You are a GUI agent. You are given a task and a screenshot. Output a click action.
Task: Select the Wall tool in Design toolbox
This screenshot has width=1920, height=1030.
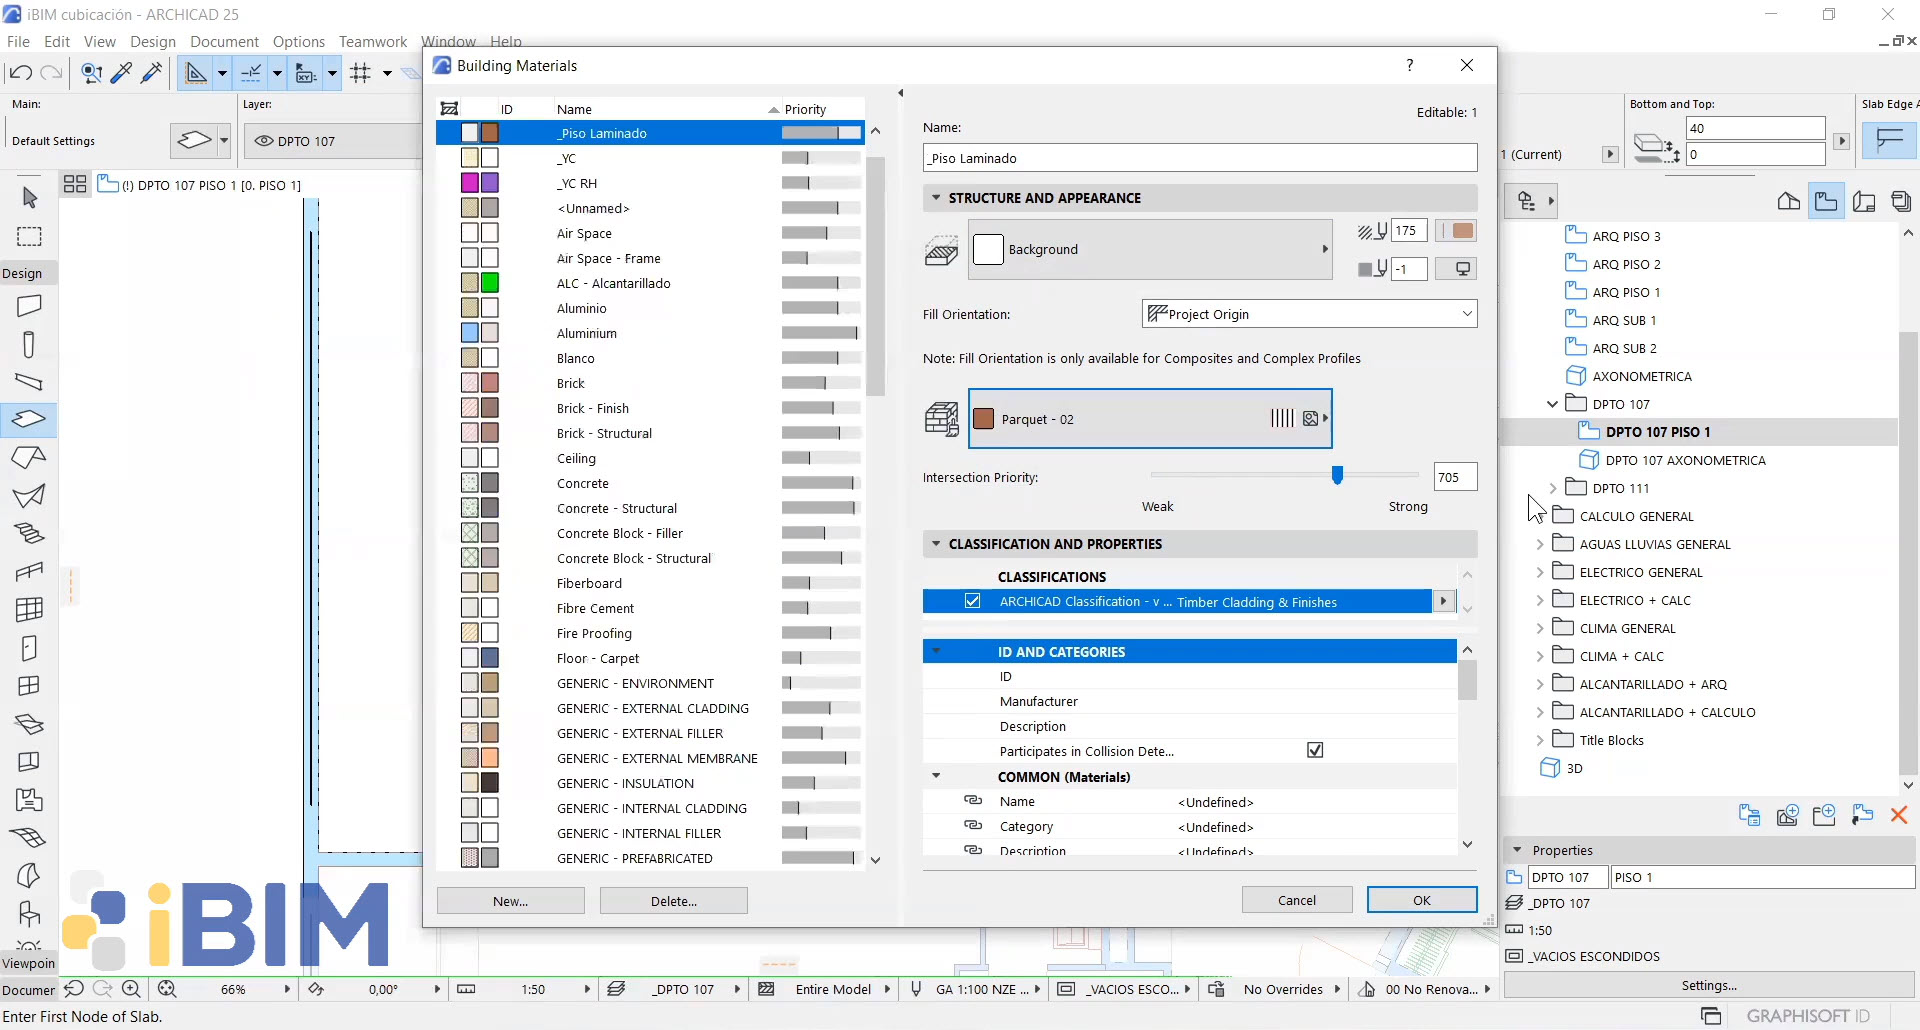point(29,306)
